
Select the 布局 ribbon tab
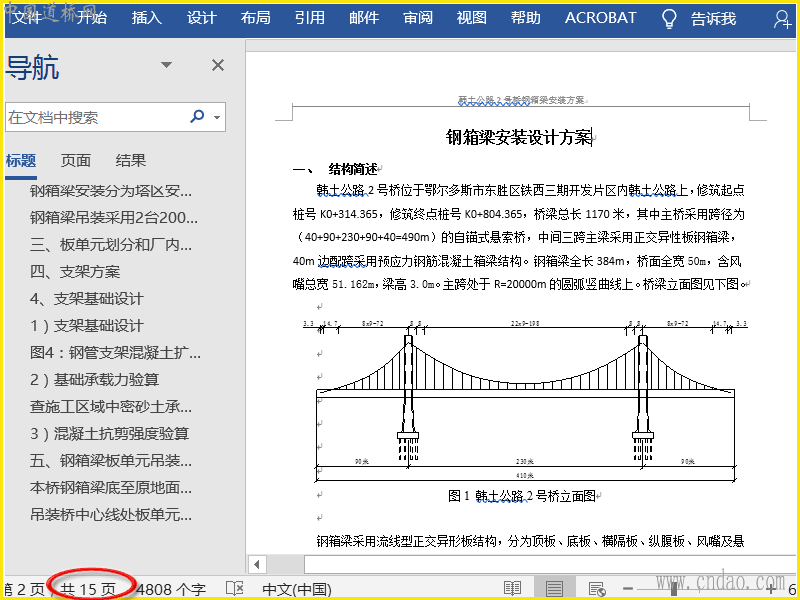point(255,18)
